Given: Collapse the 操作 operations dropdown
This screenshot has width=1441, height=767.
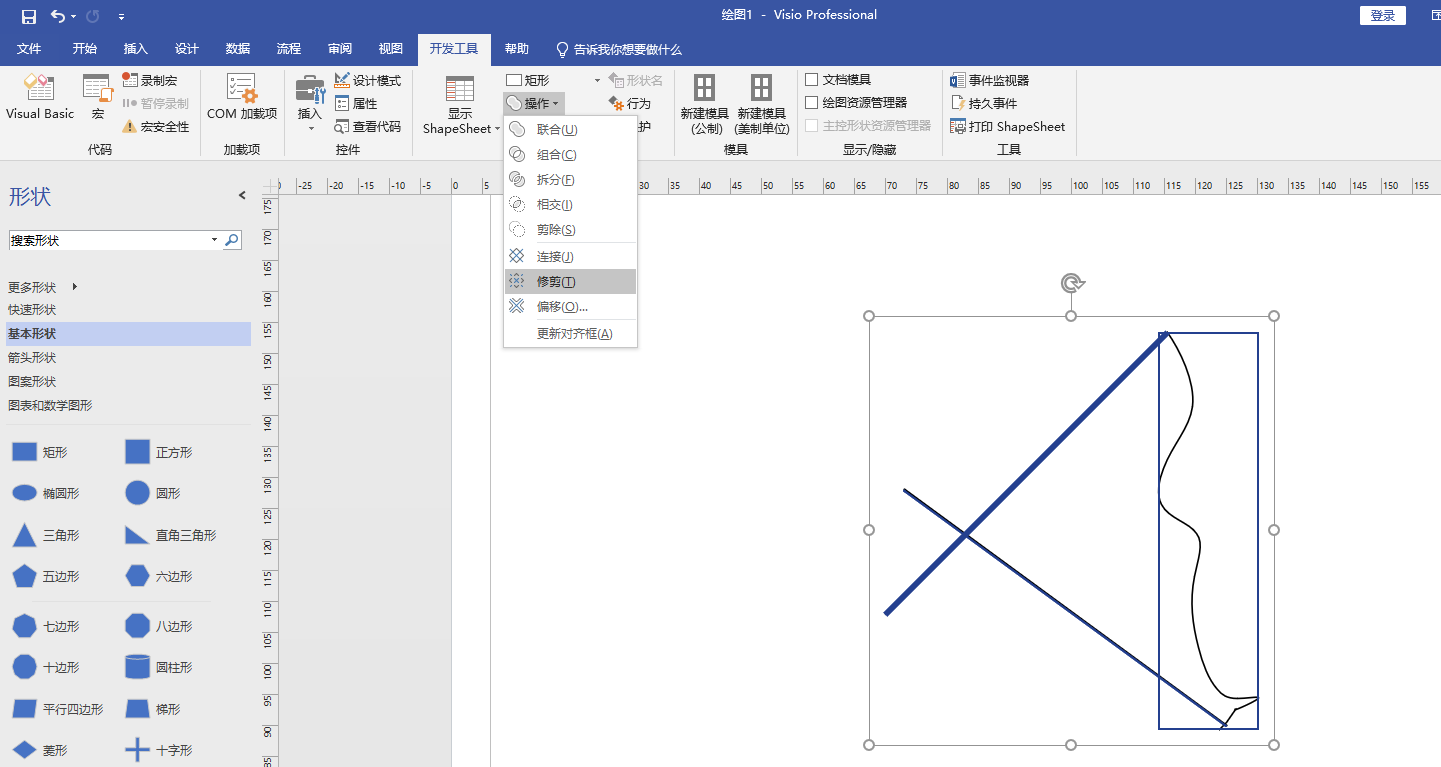Looking at the screenshot, I should (x=534, y=103).
